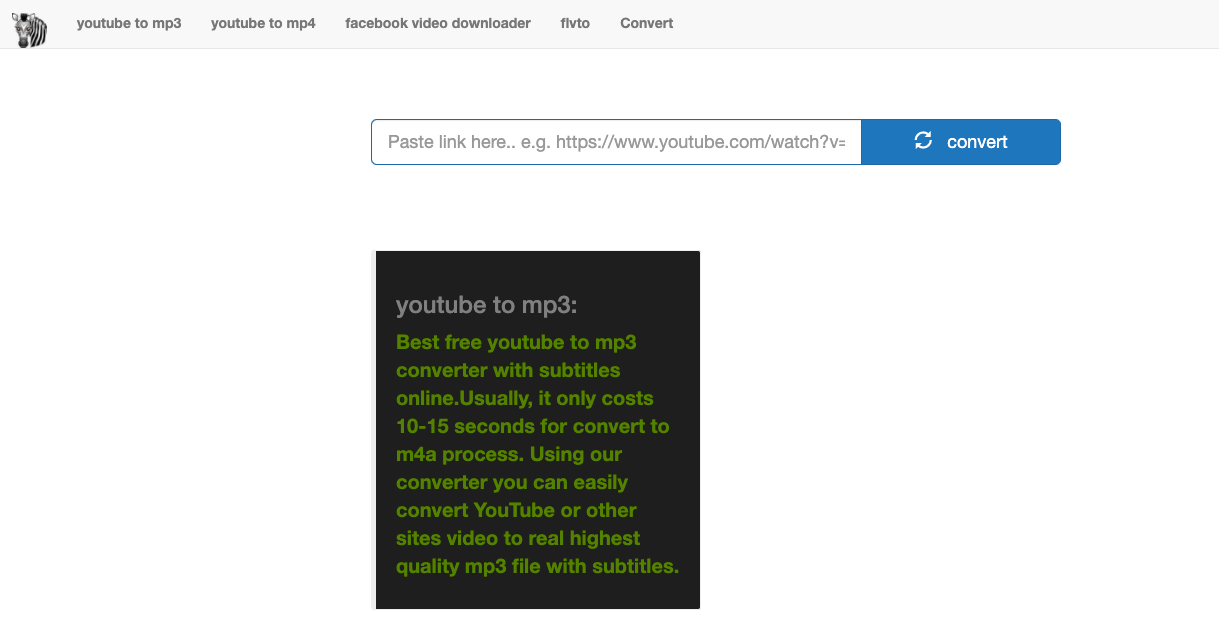Focus the Paste link here input field

pos(616,142)
